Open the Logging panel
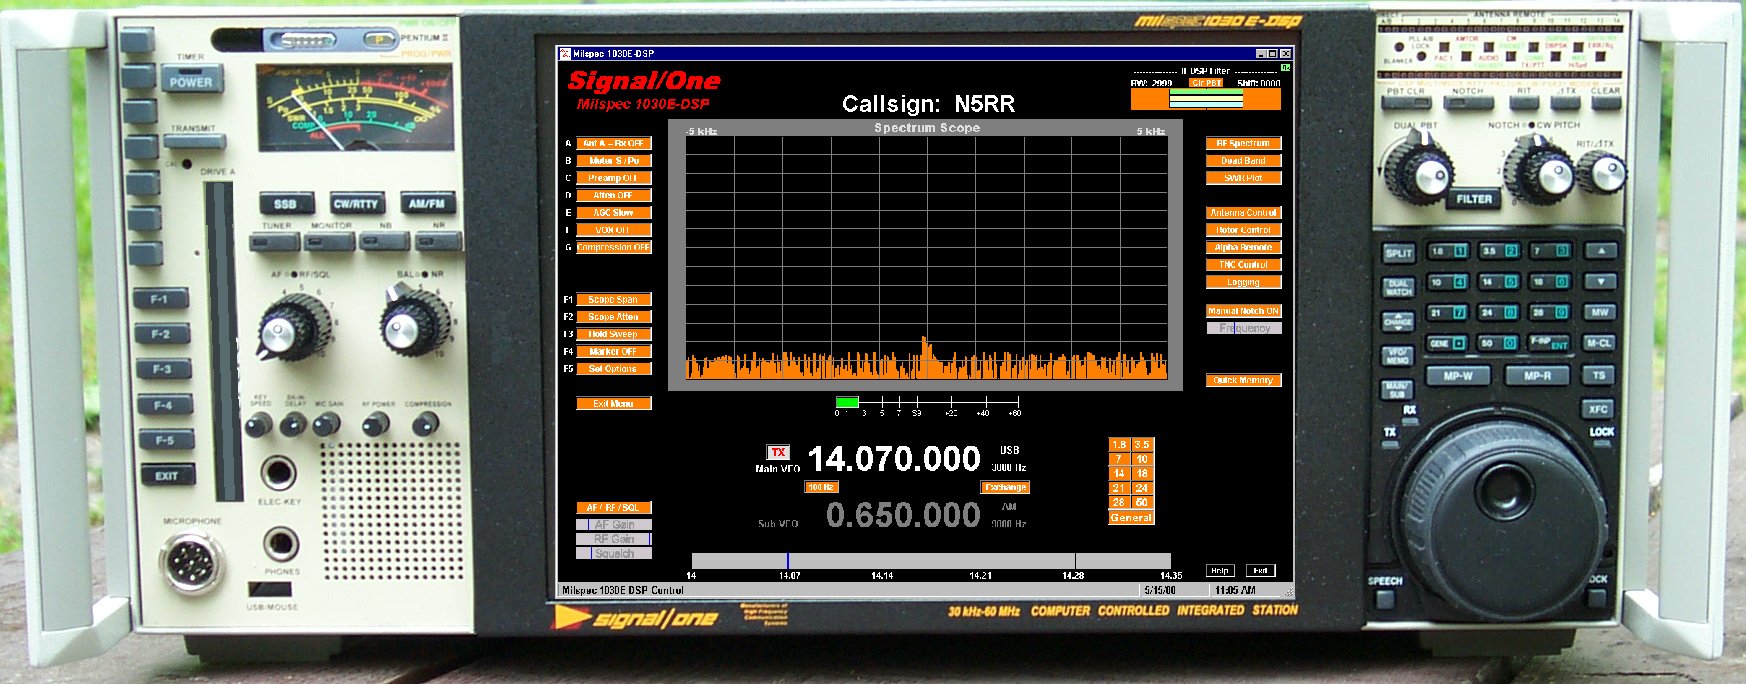The image size is (1746, 684). (x=1244, y=282)
